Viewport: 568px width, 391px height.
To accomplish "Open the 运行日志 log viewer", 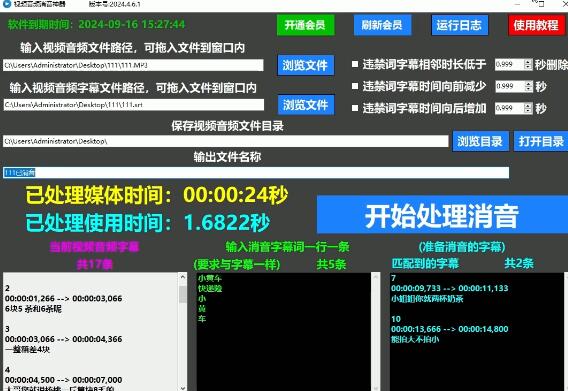I will [459, 25].
